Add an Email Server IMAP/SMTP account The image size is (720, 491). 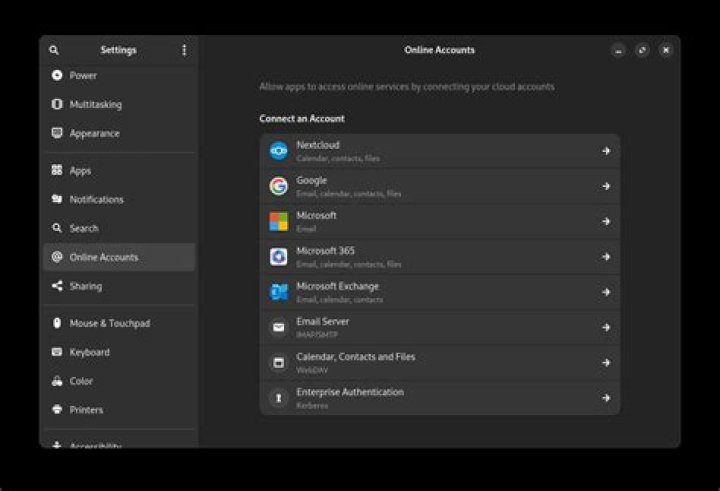click(x=440, y=327)
